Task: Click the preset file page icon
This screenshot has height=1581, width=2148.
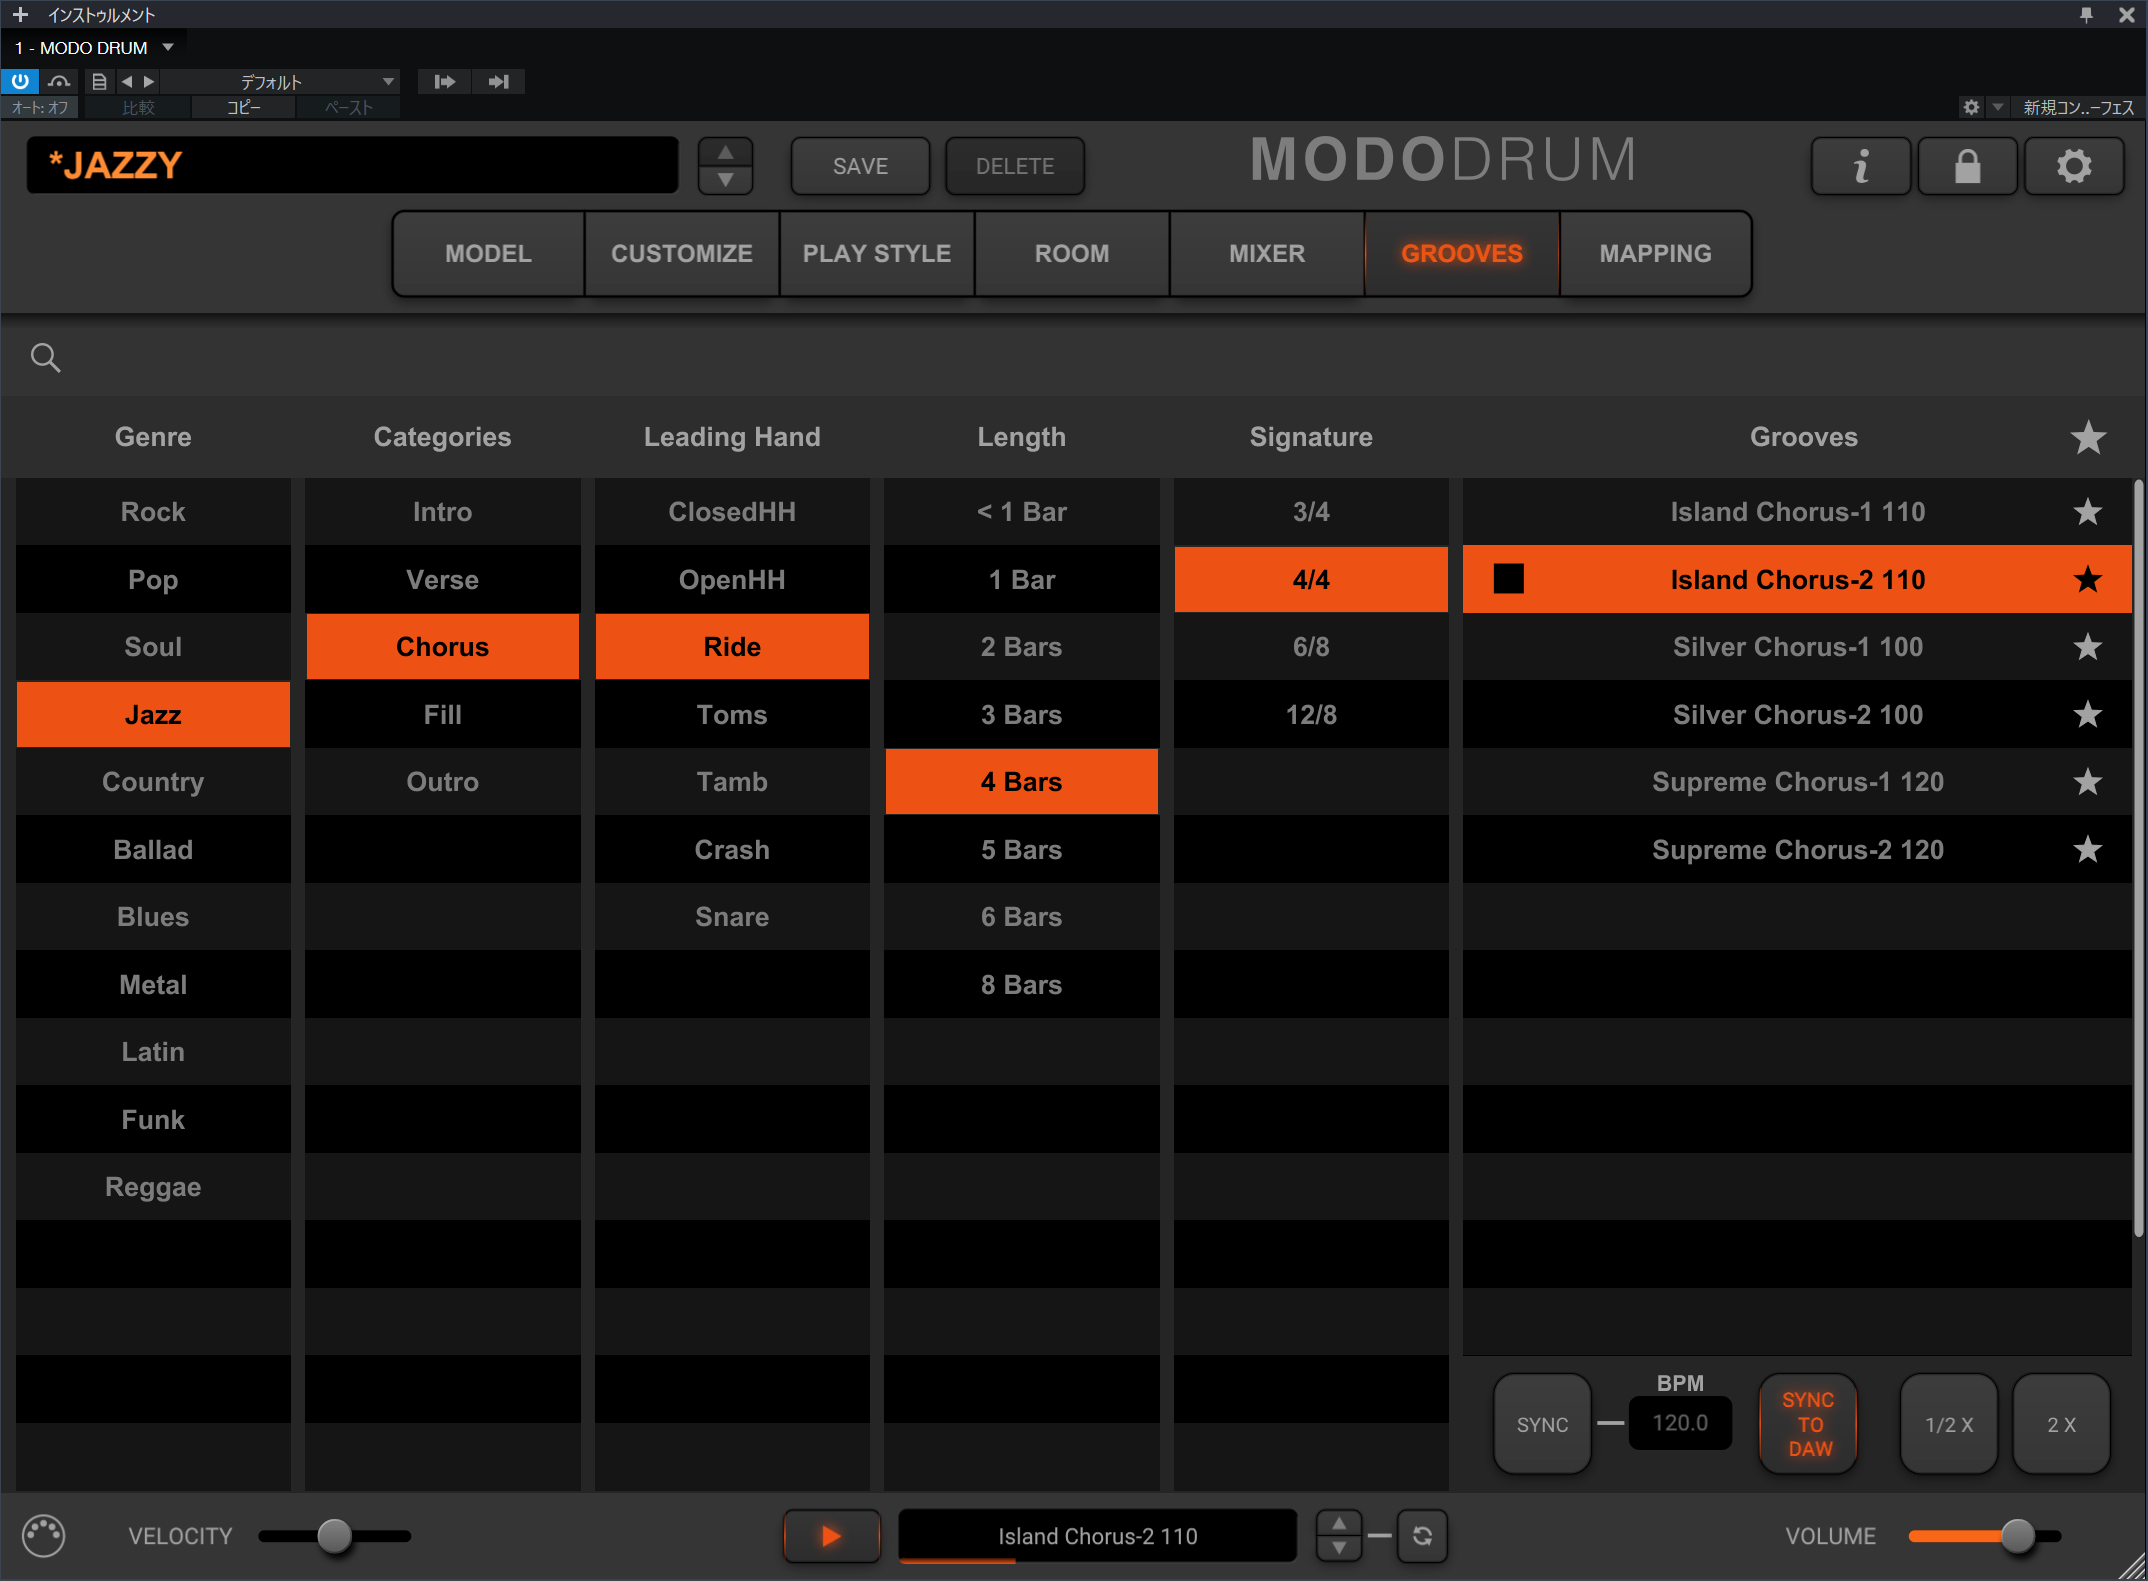Action: [x=98, y=82]
